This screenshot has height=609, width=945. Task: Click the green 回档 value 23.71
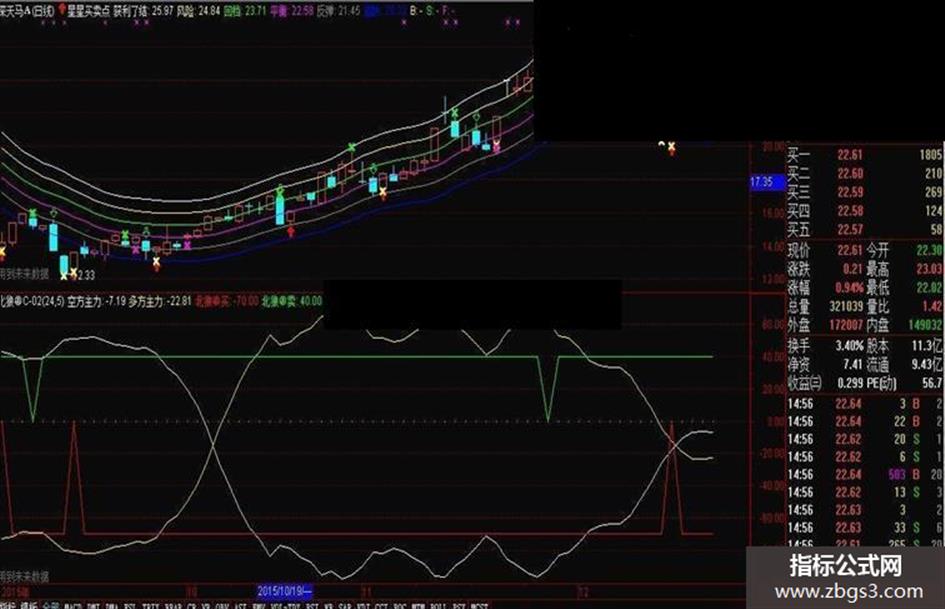coord(254,10)
